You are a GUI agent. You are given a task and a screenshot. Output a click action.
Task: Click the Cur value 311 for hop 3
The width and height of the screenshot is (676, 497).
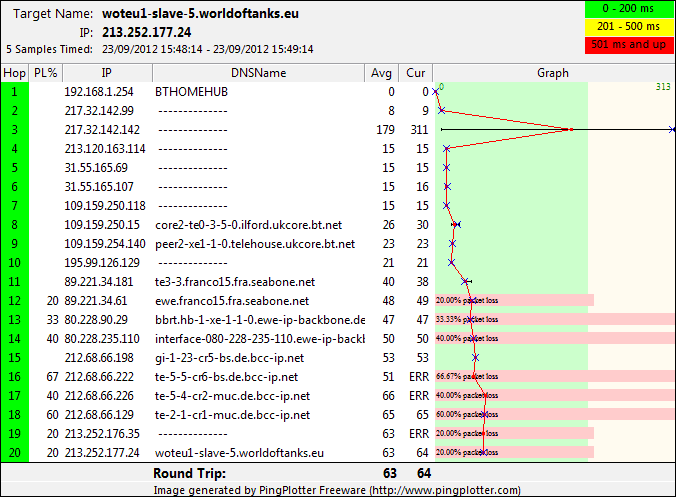pyautogui.click(x=419, y=130)
